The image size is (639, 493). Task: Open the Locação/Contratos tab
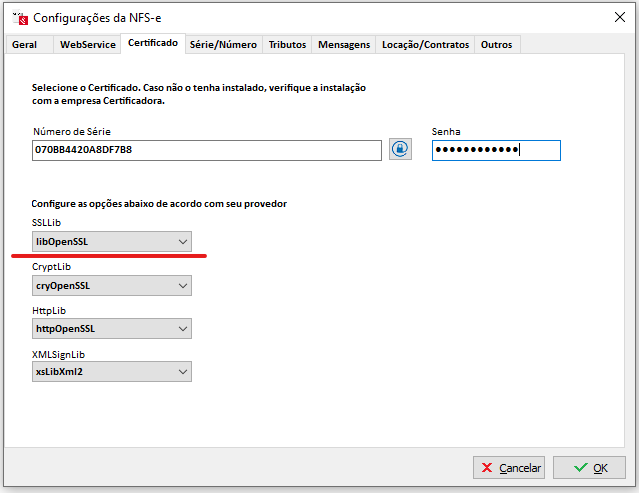tap(425, 45)
